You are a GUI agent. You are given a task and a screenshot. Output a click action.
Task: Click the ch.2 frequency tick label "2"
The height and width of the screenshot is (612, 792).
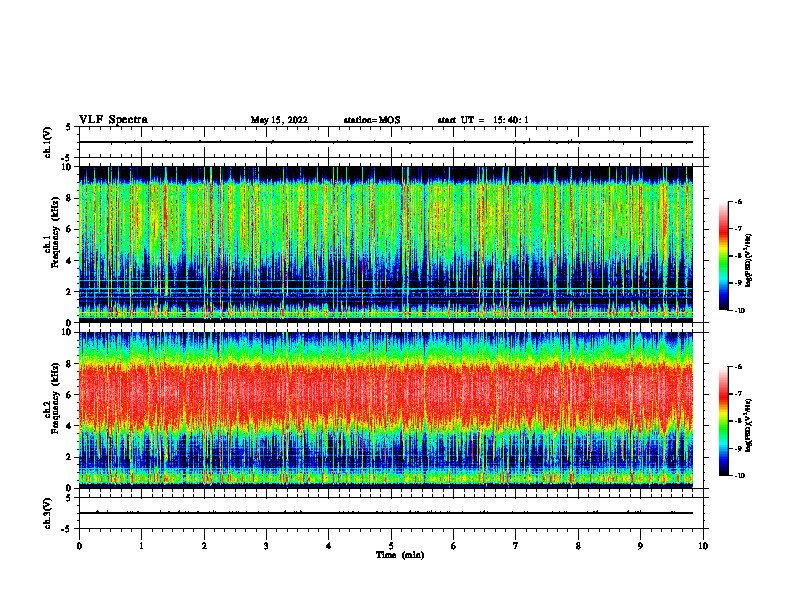coord(70,457)
